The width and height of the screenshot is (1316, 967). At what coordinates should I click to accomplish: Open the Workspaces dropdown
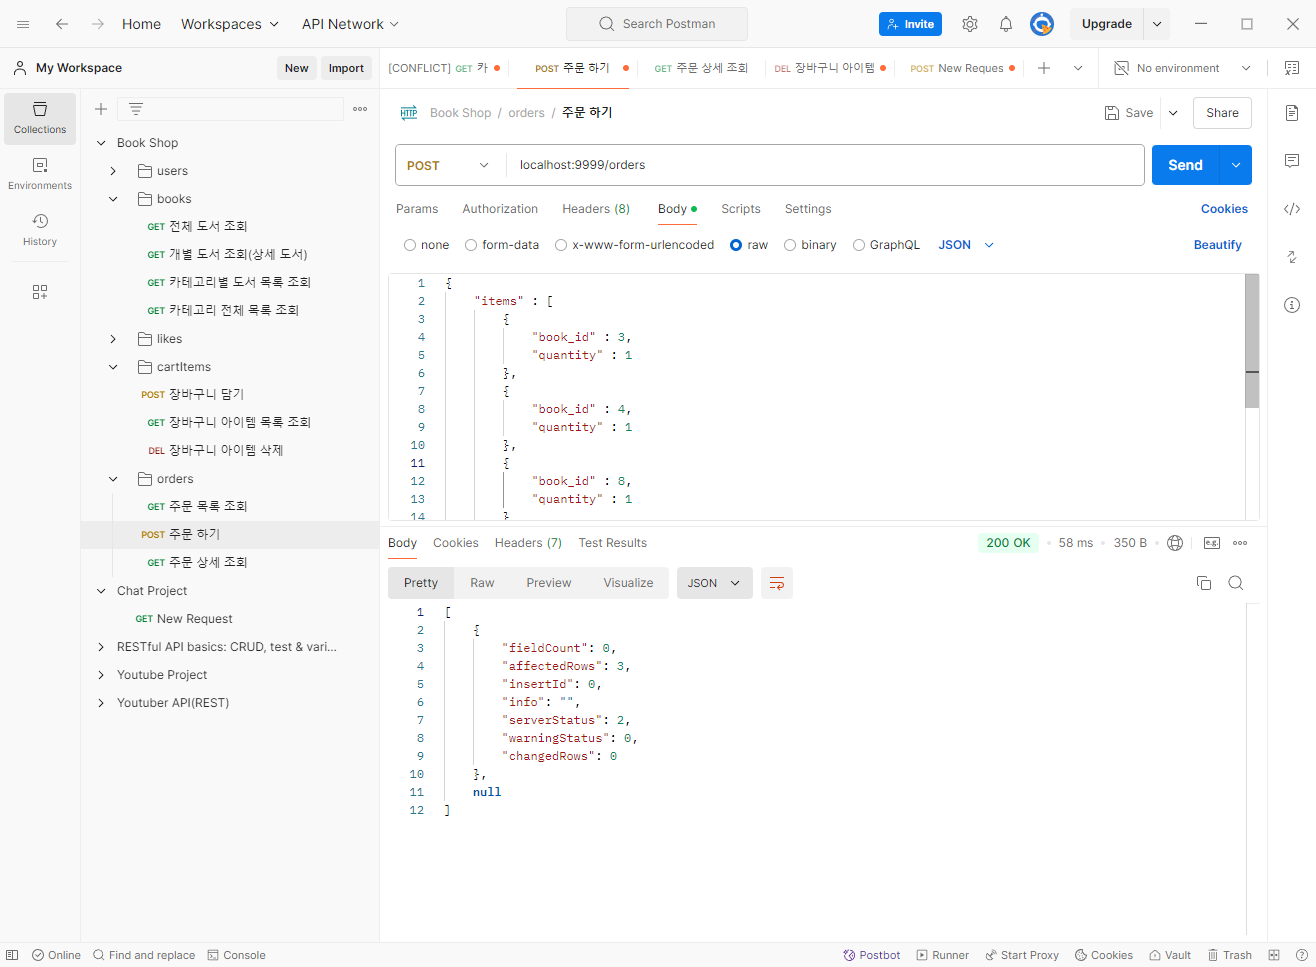coord(230,24)
